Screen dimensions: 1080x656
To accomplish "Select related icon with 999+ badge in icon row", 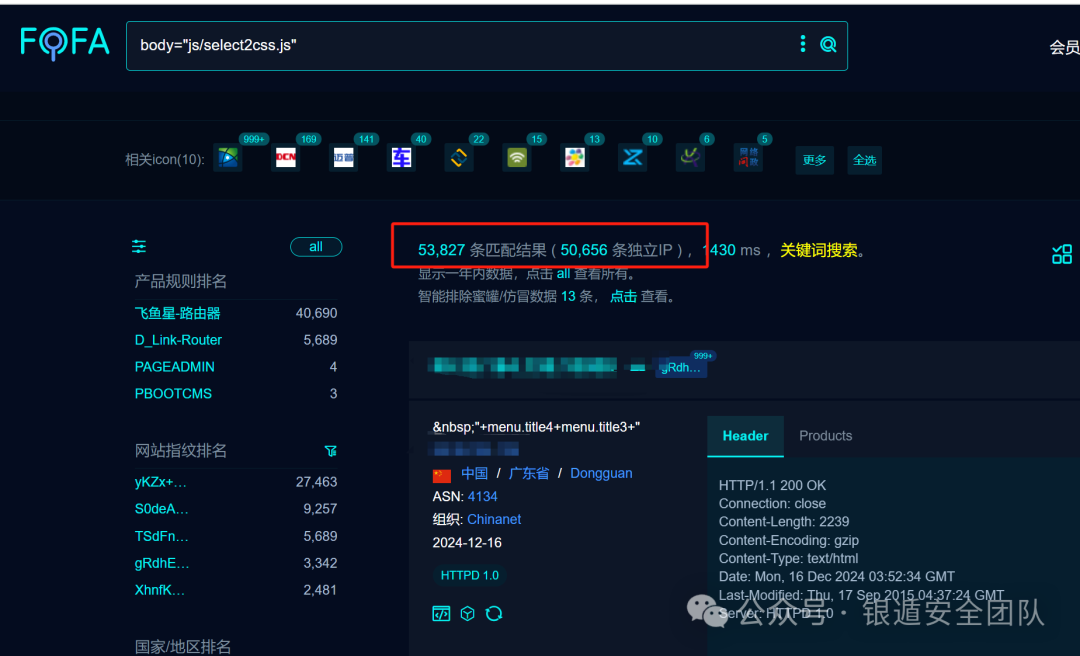I will tap(228, 158).
